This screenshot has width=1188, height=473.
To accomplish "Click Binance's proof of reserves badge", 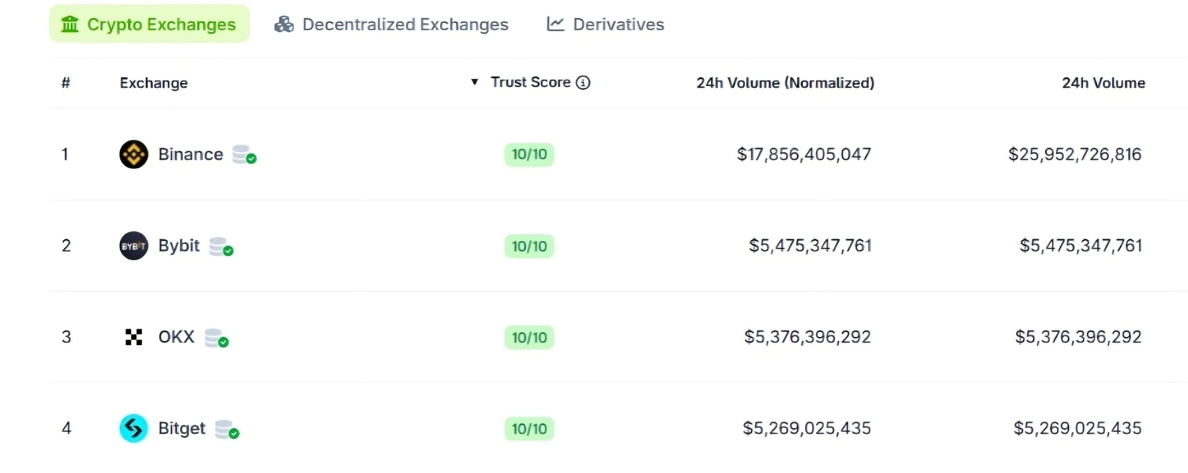I will [244, 155].
